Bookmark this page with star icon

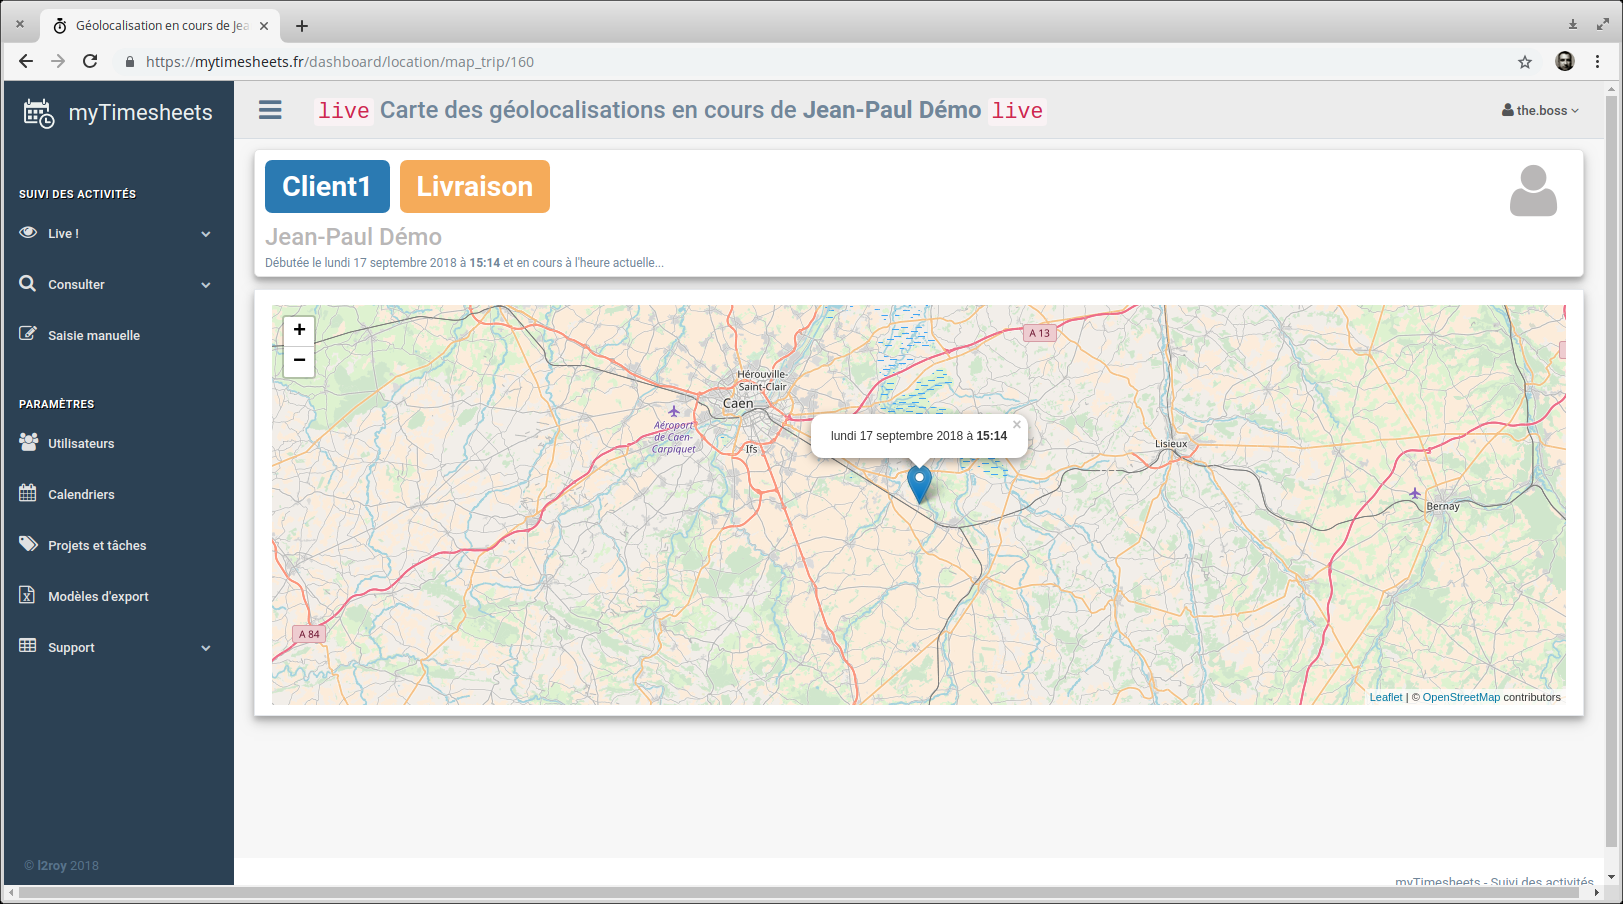(1524, 62)
